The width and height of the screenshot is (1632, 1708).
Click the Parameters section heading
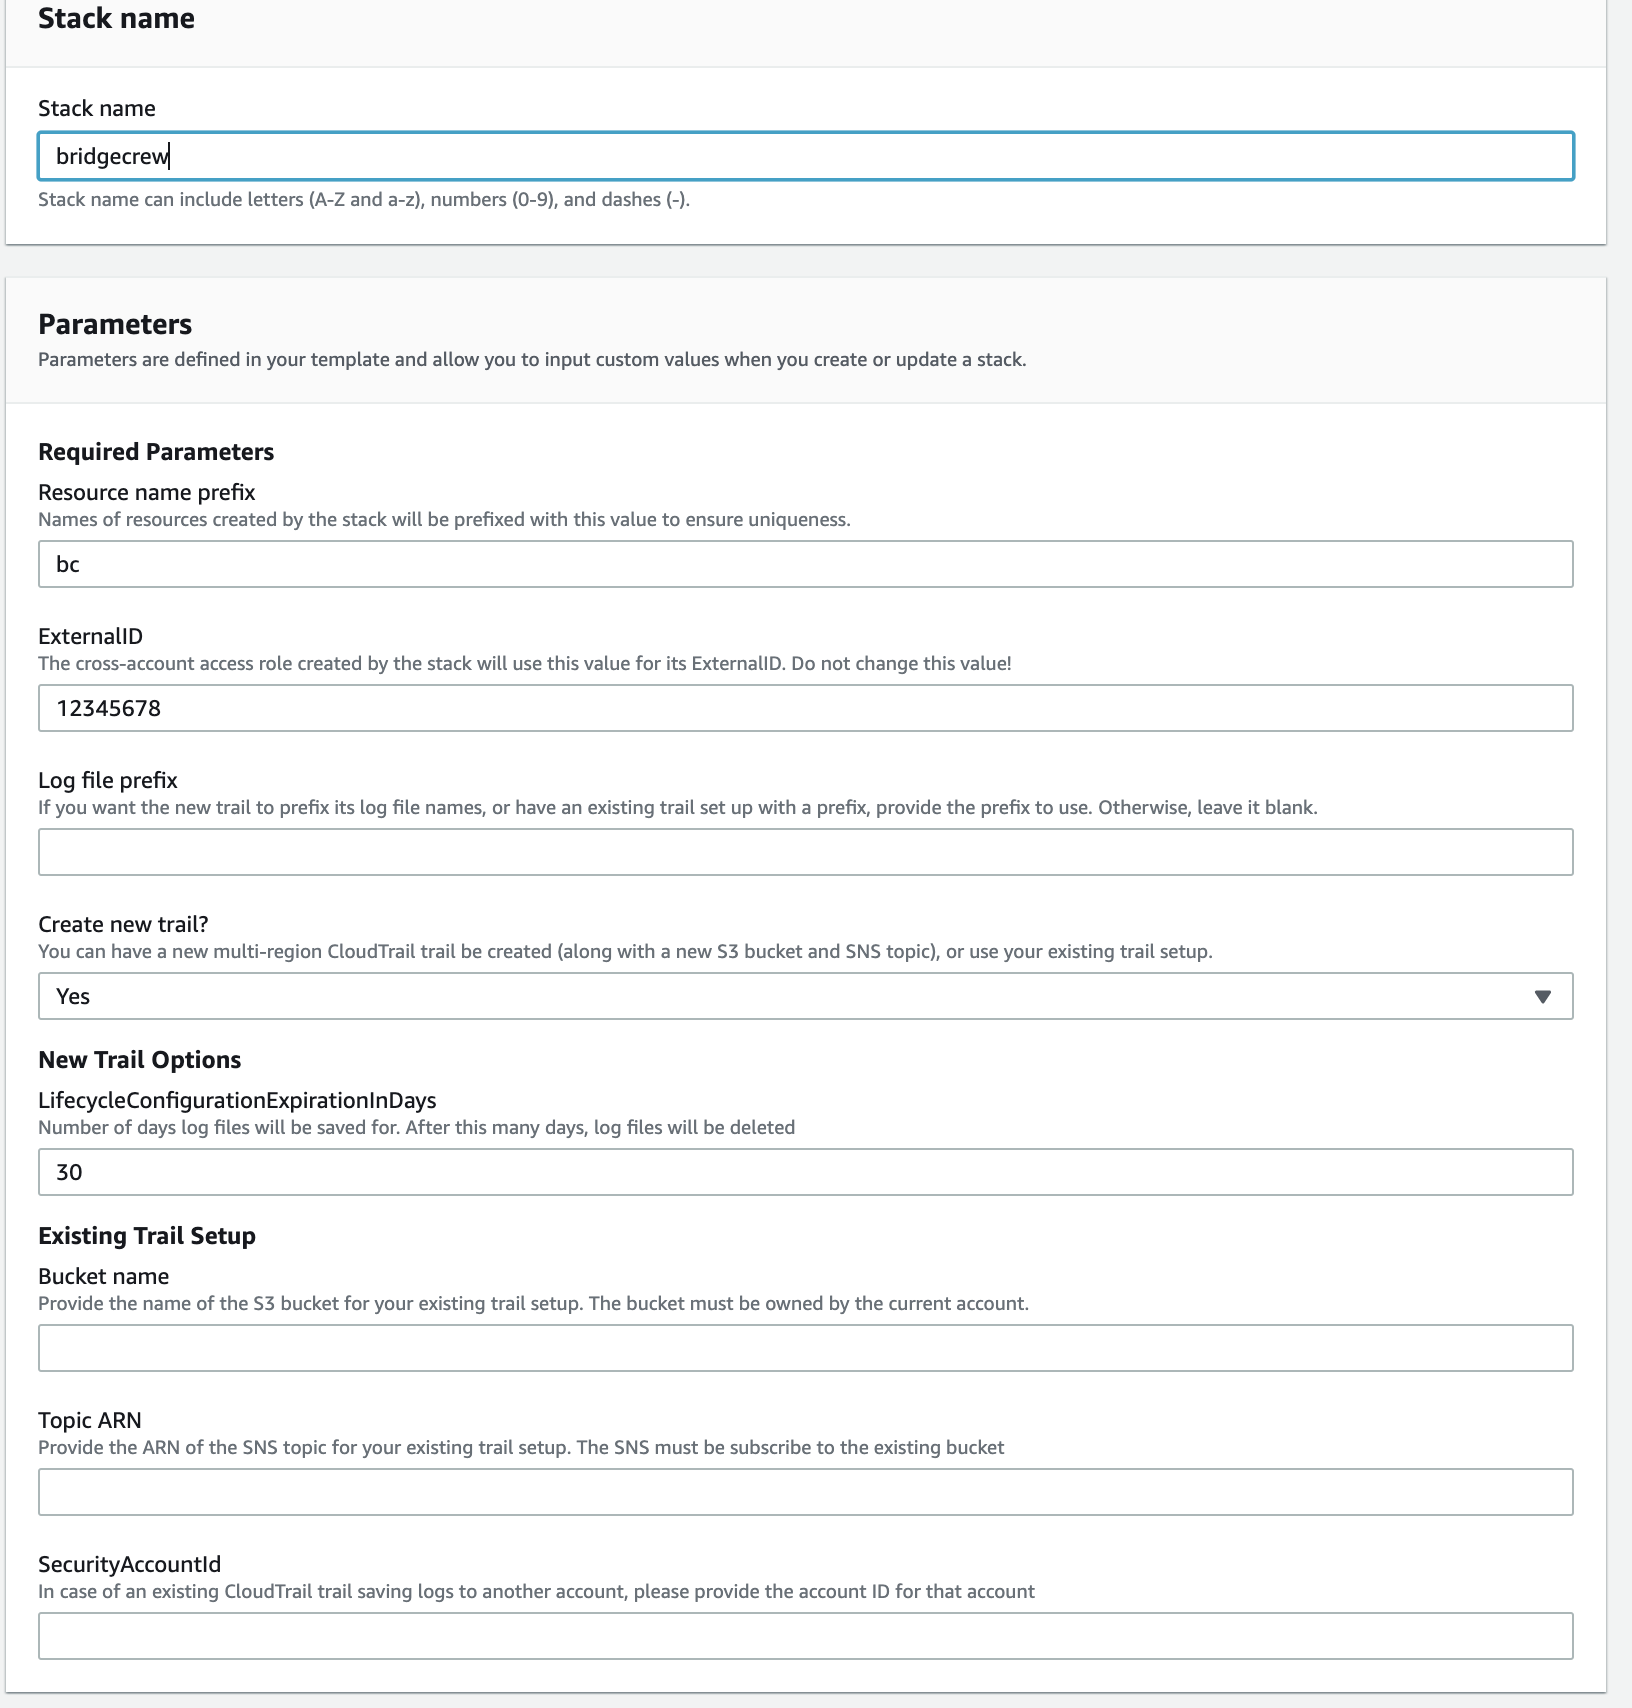(115, 324)
